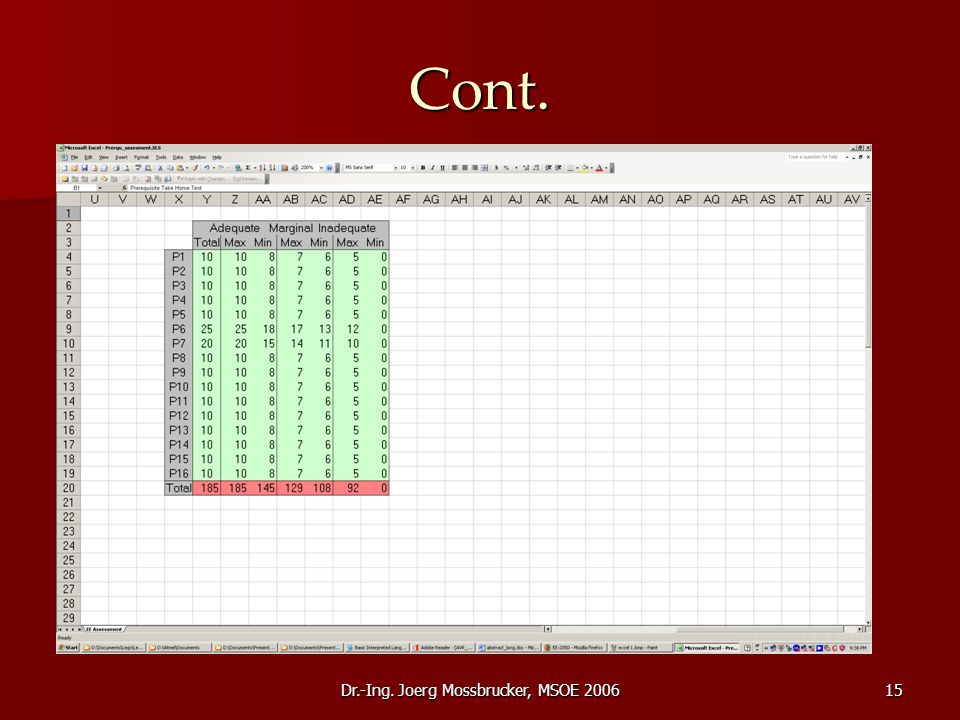Image resolution: width=960 pixels, height=720 pixels.
Task: Click the Chart Wizard icon
Action: click(x=285, y=168)
